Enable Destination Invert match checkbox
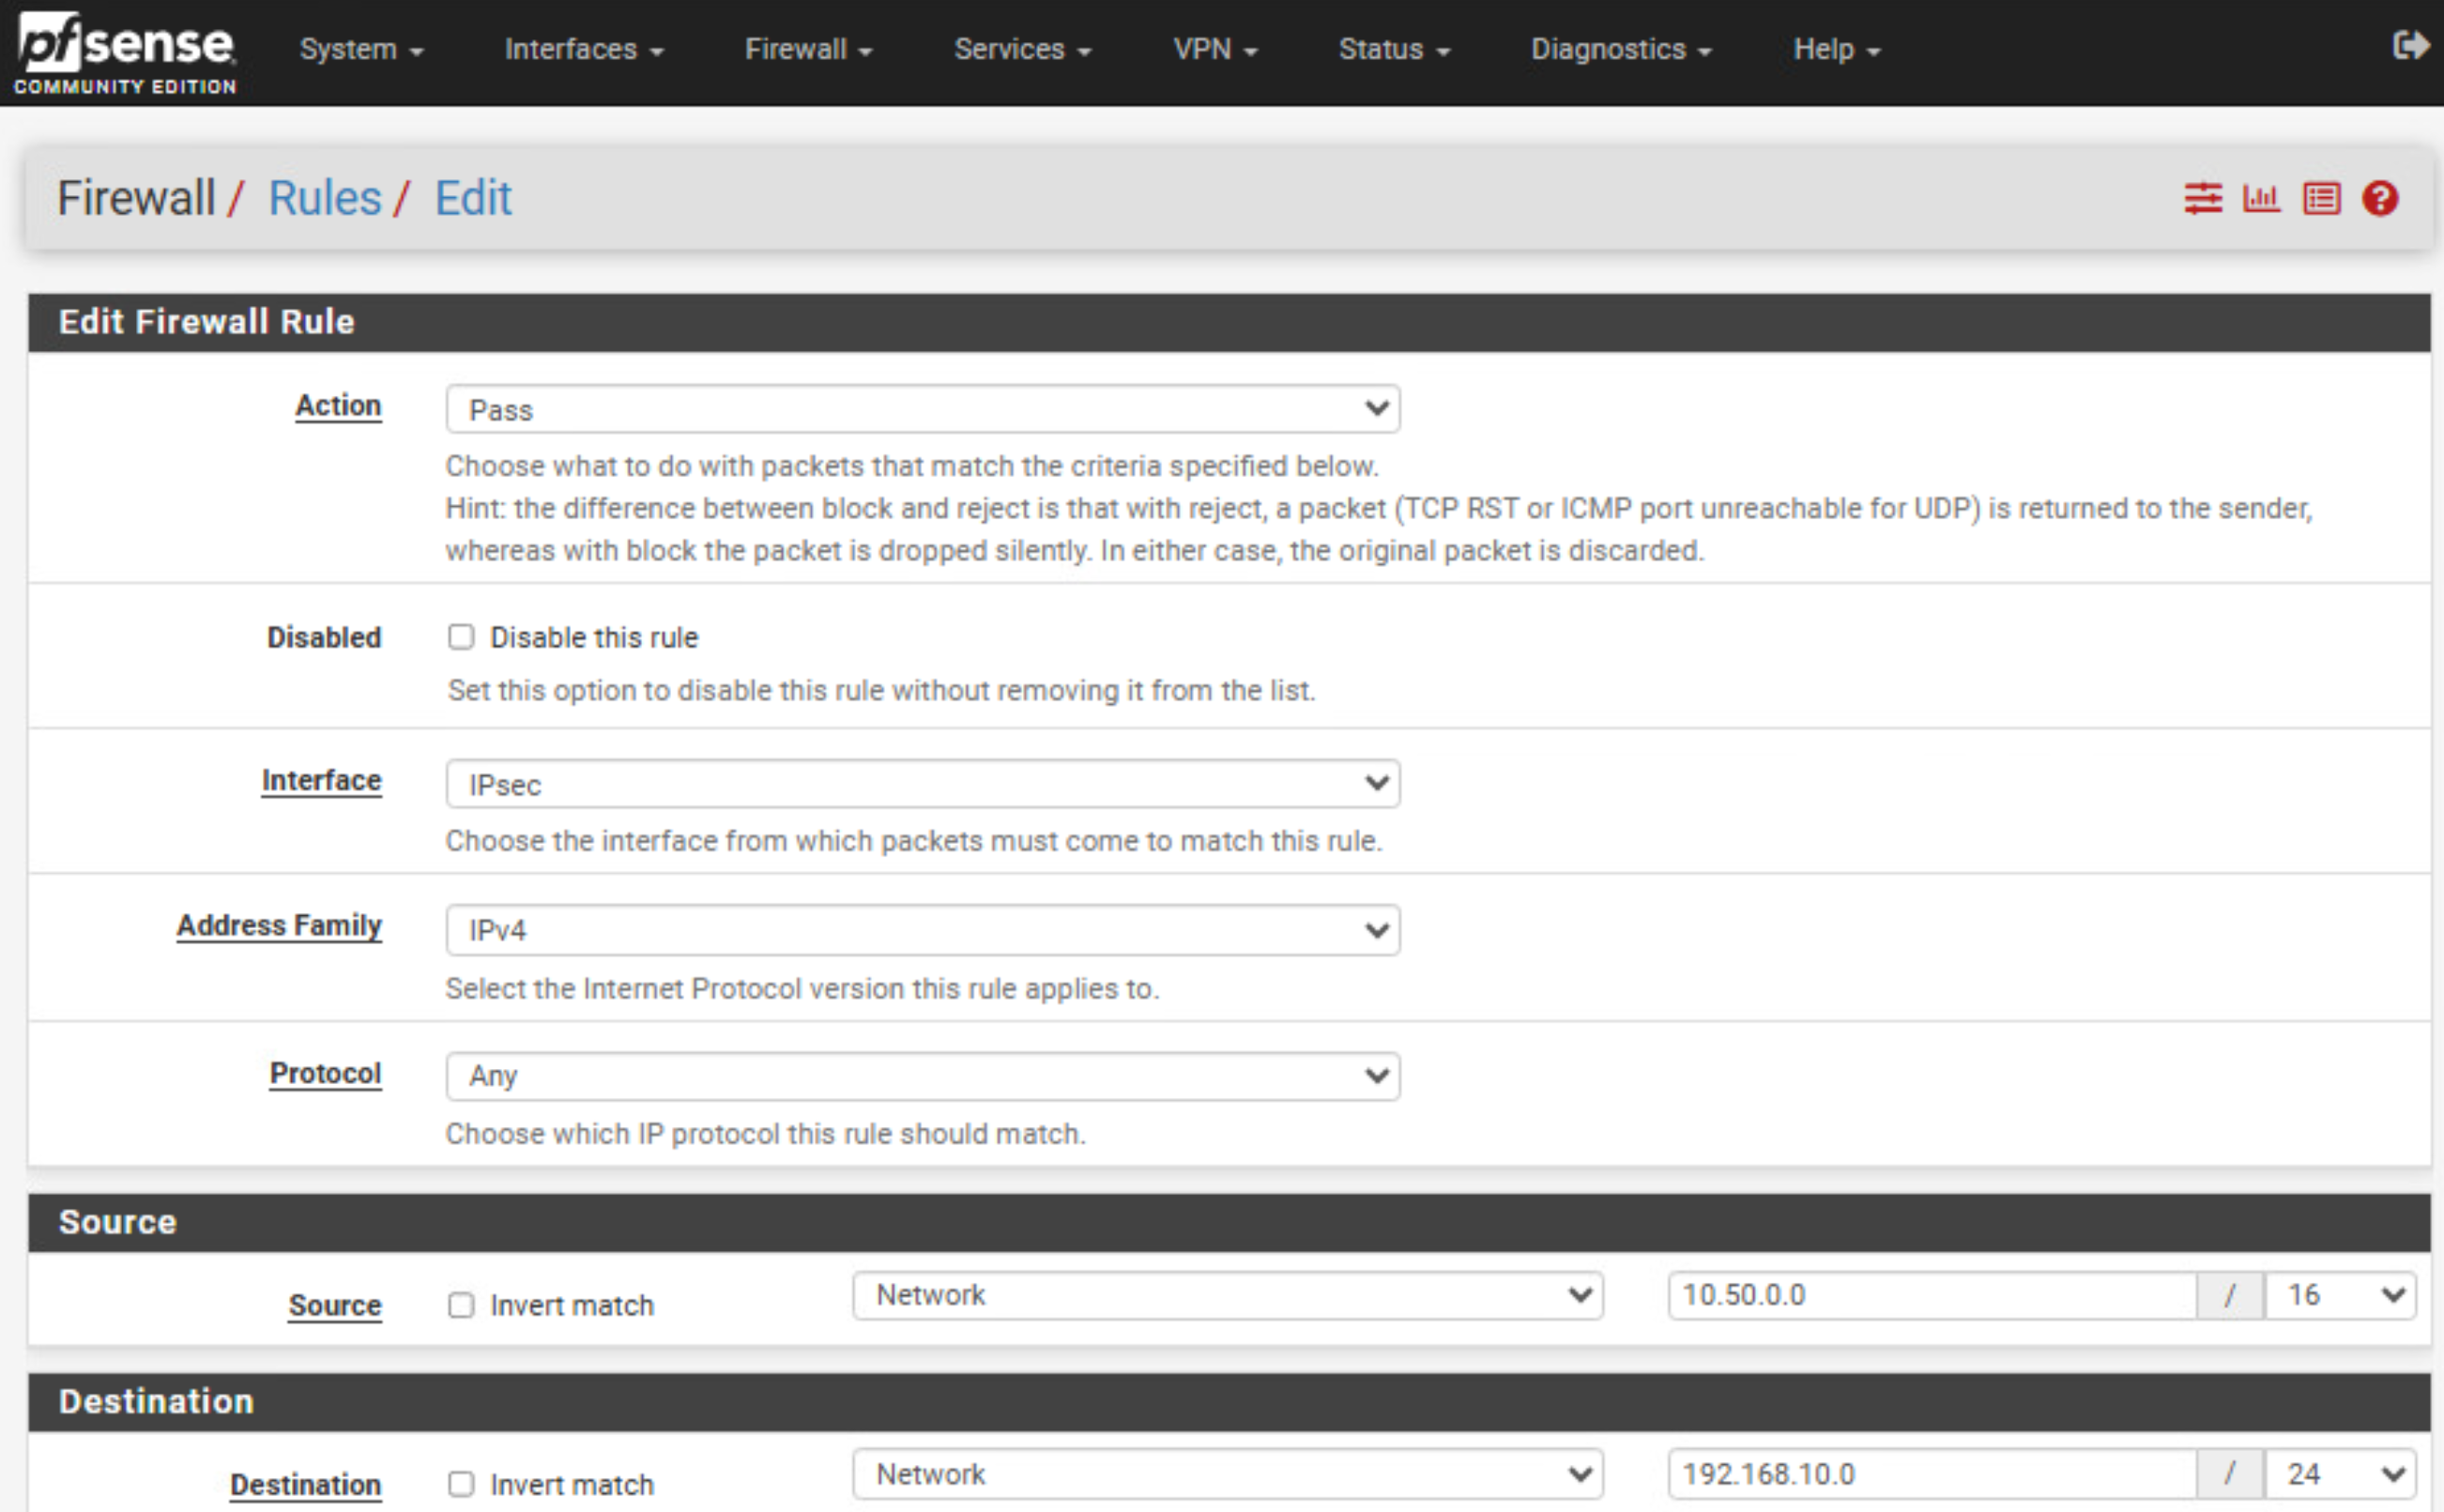Screen dimensions: 2444x1512 click(x=461, y=1484)
